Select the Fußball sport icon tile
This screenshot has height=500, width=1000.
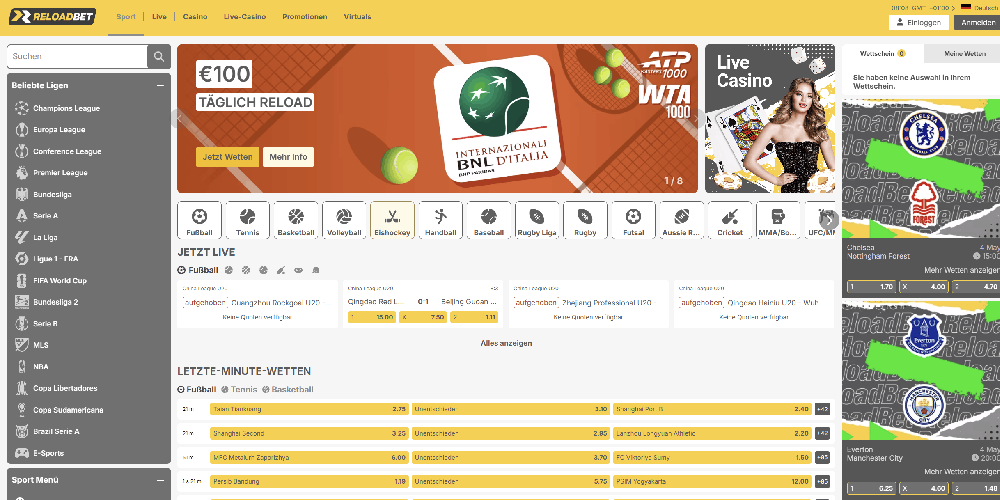click(x=200, y=221)
